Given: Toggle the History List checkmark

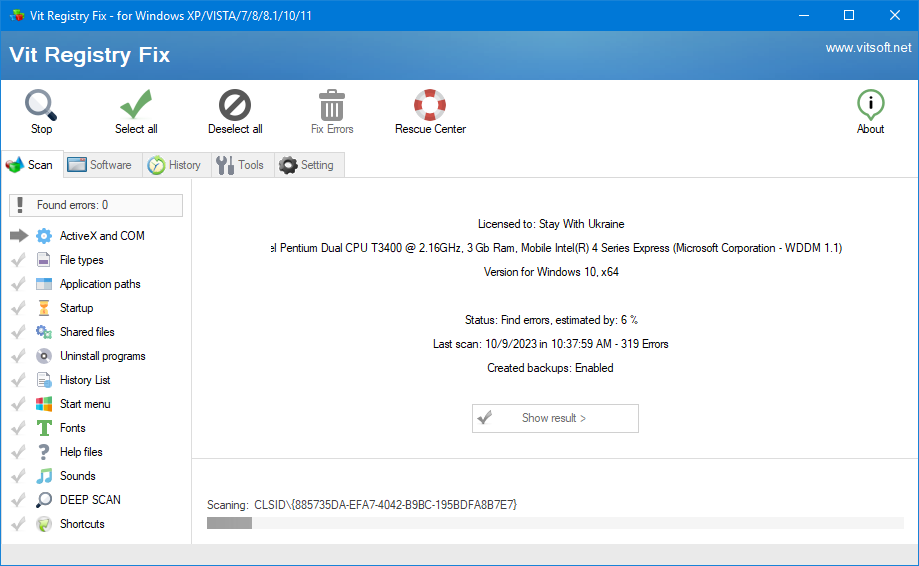Looking at the screenshot, I should [x=18, y=380].
